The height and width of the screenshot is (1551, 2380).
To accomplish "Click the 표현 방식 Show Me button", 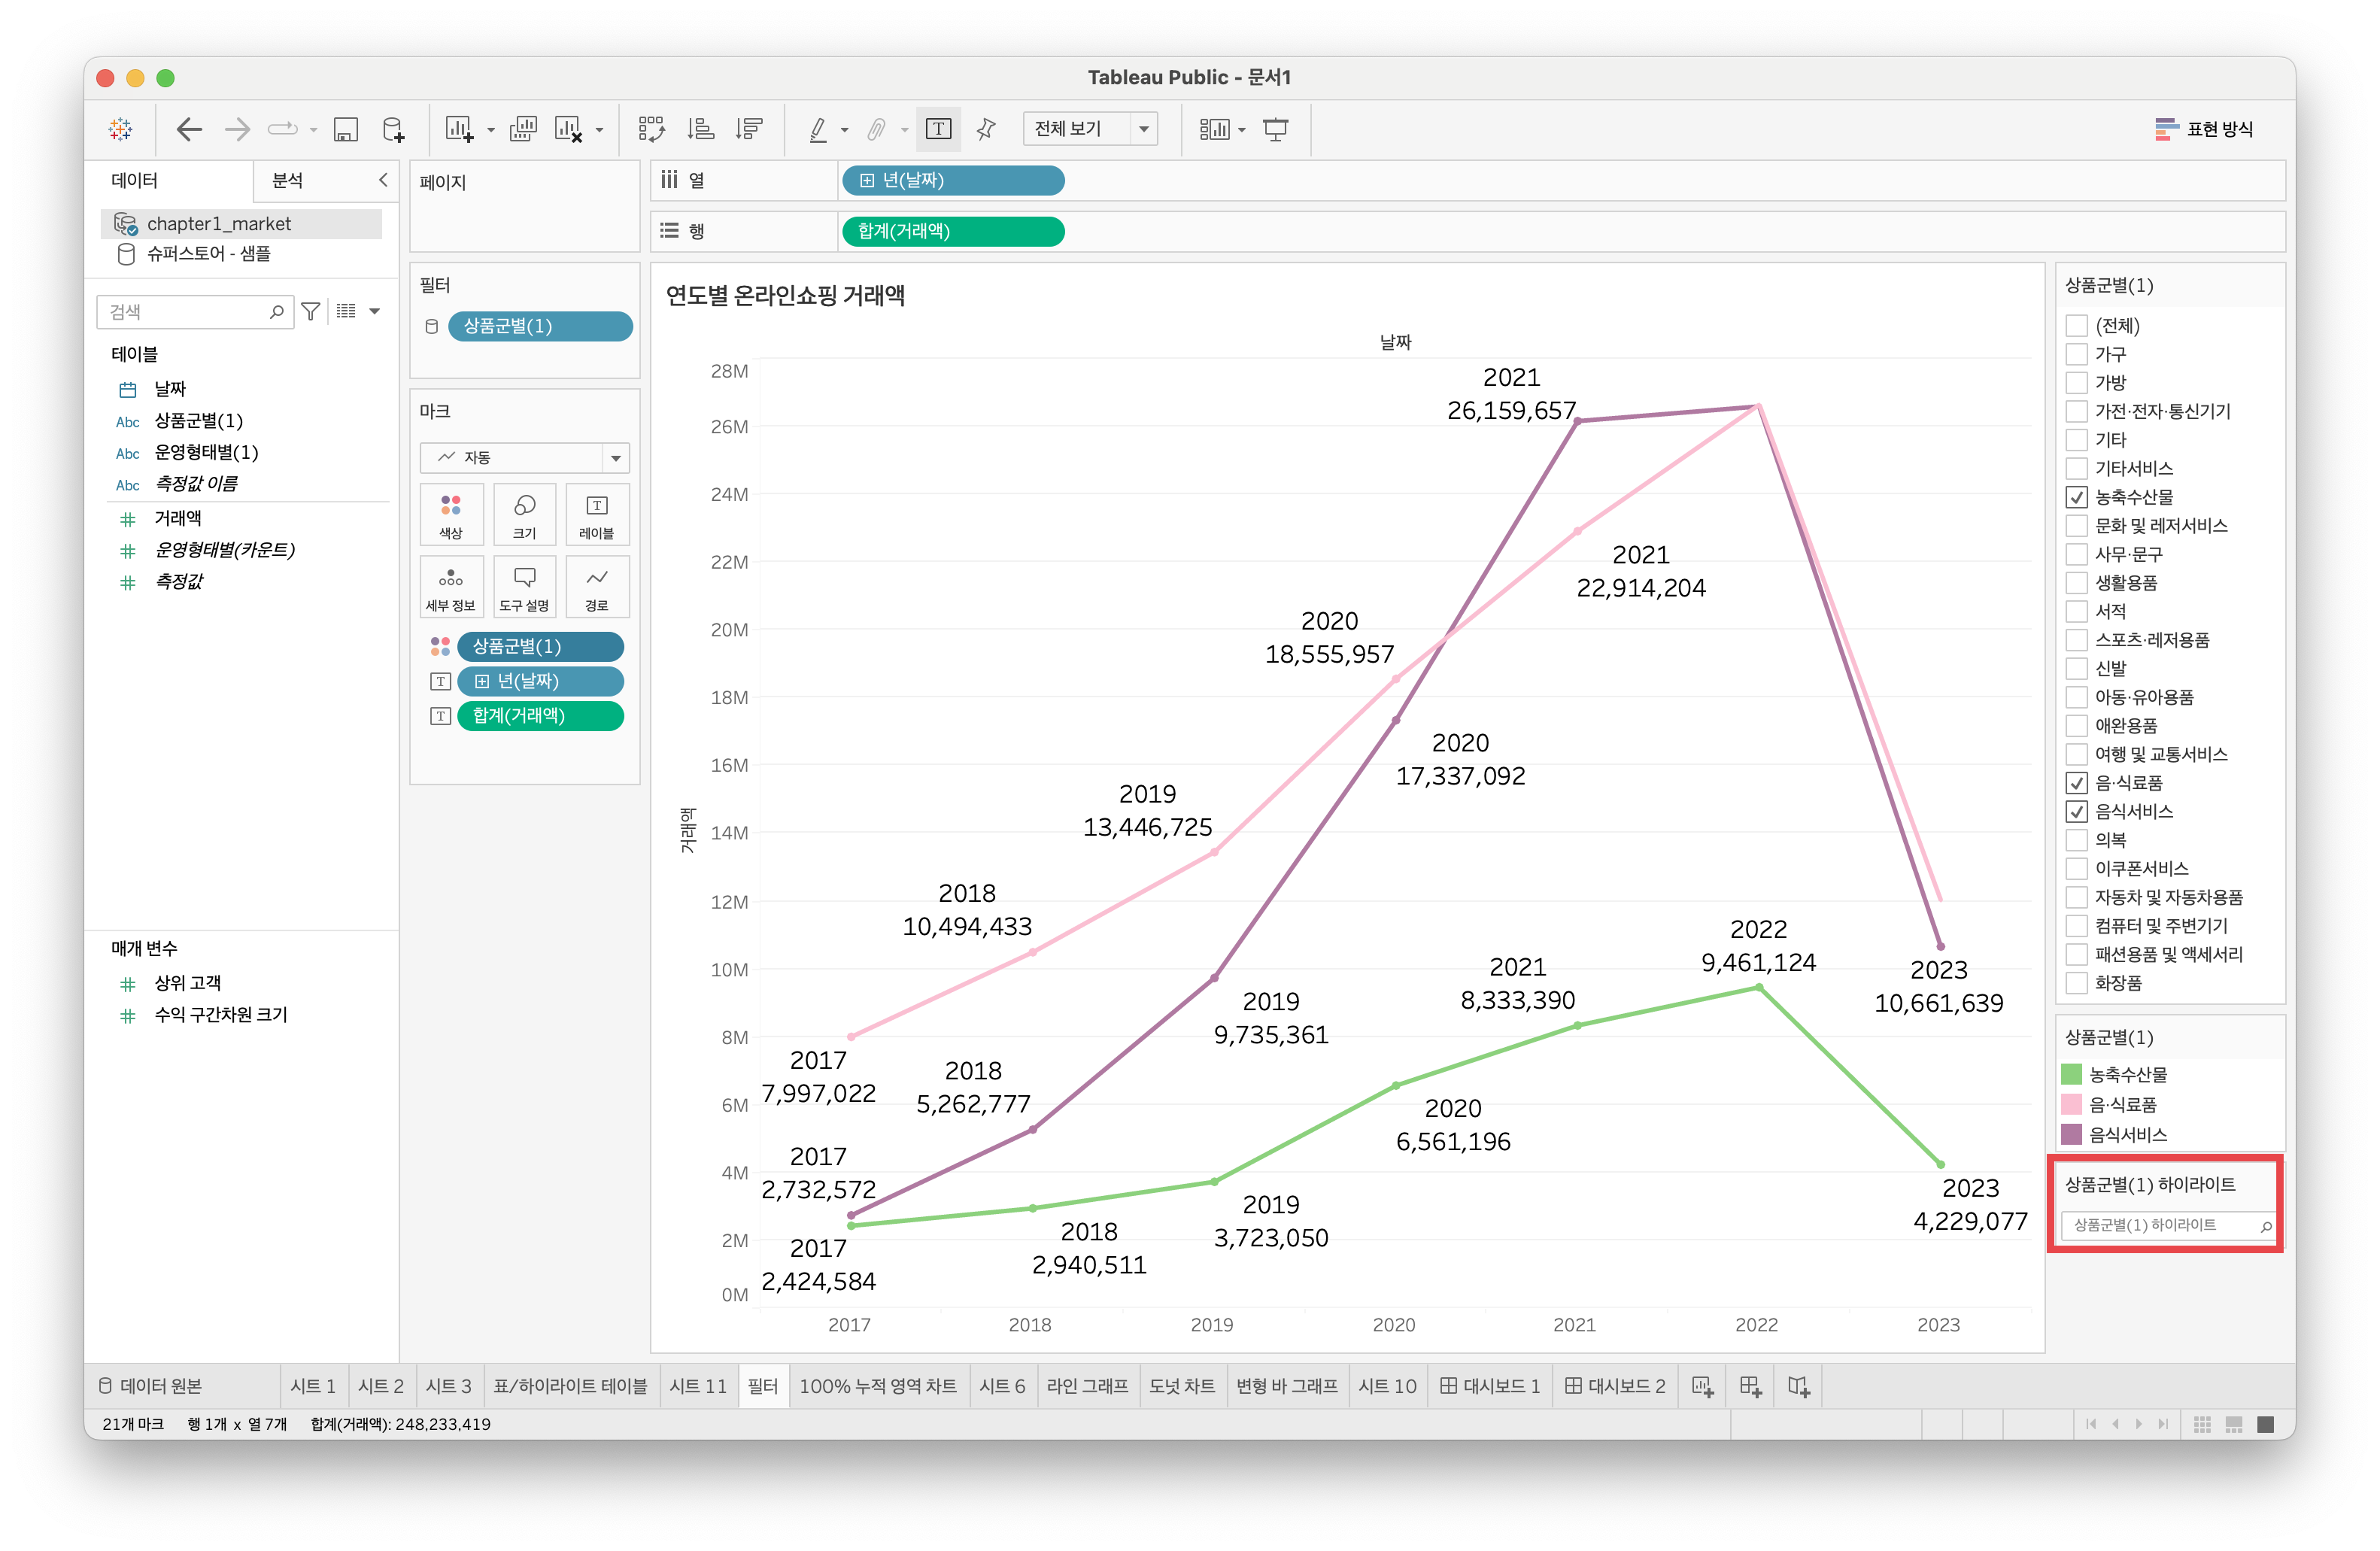I will [x=2204, y=129].
